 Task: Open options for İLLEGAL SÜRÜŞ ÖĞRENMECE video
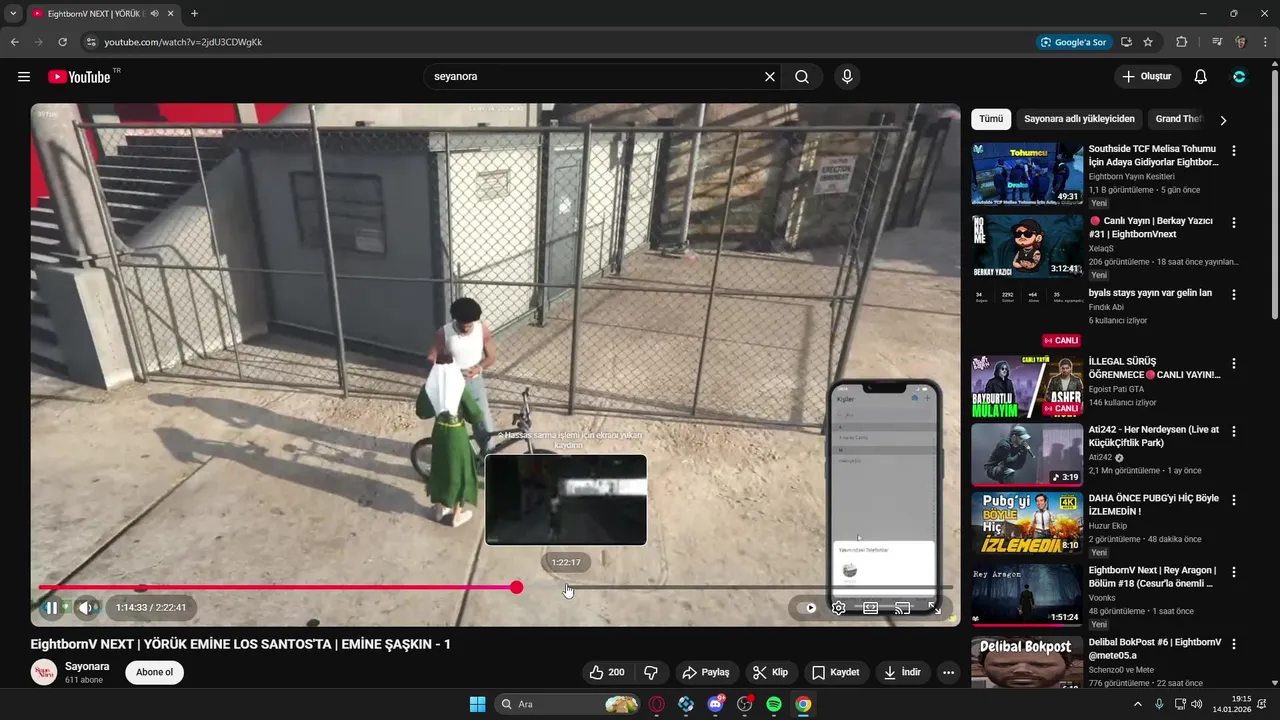click(1234, 364)
